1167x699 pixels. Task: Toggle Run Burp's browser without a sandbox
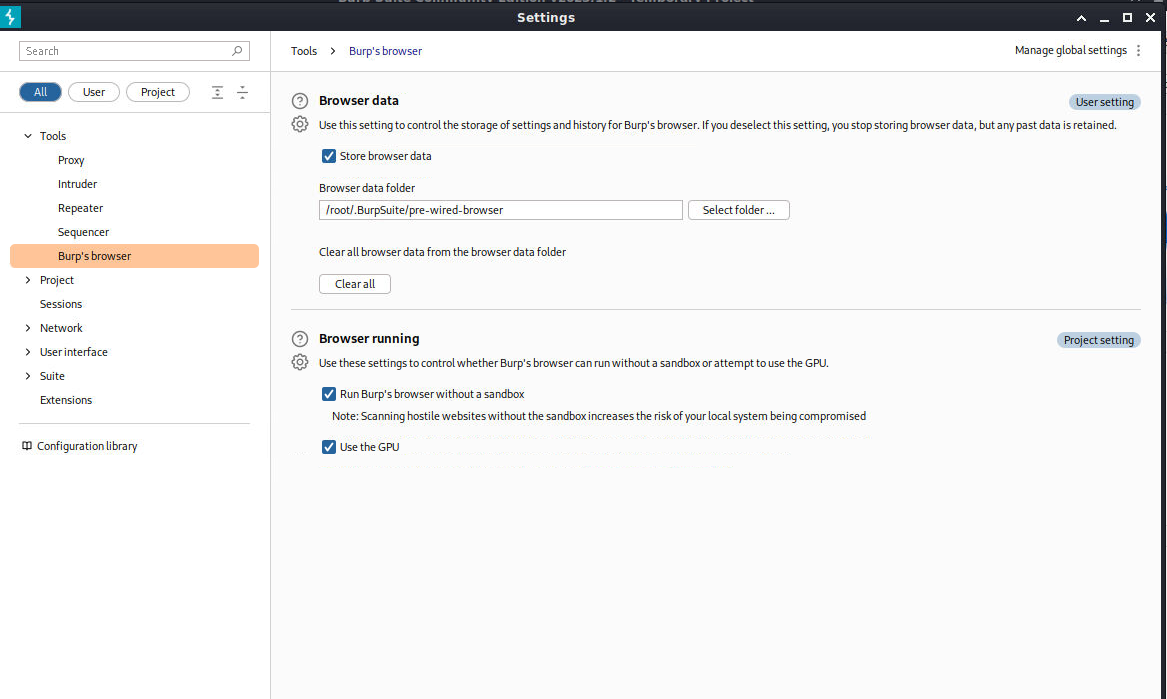(x=328, y=394)
